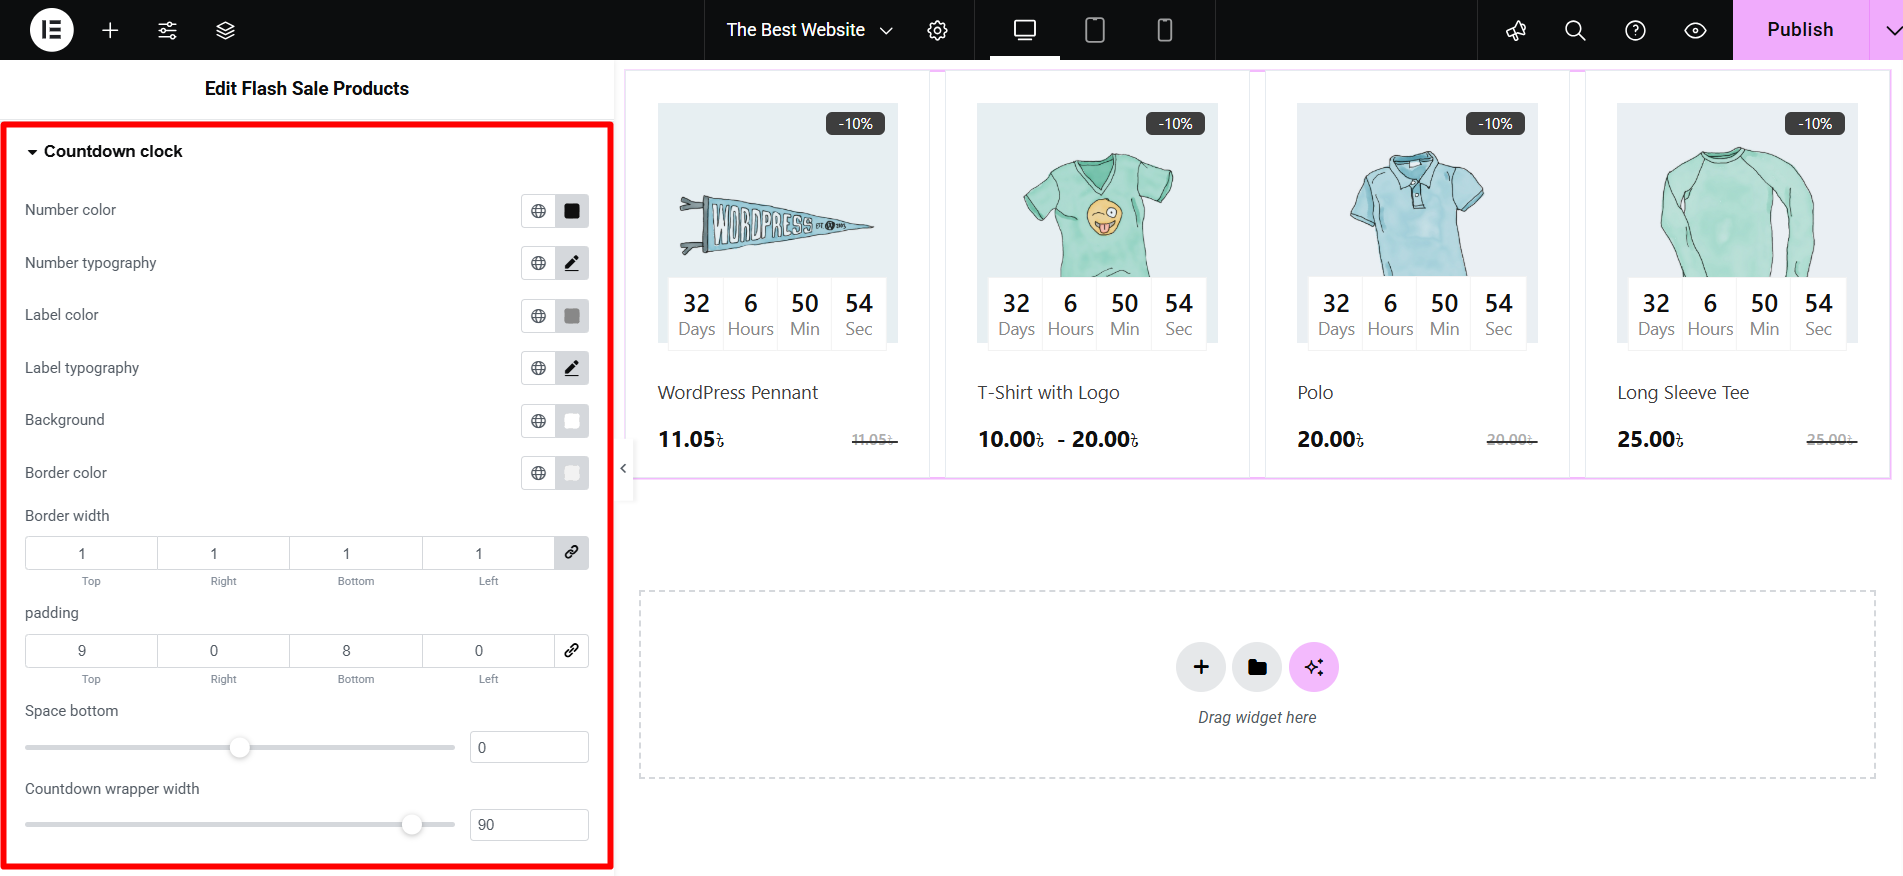This screenshot has height=876, width=1903.
Task: Toggle linked values for padding
Action: click(571, 651)
